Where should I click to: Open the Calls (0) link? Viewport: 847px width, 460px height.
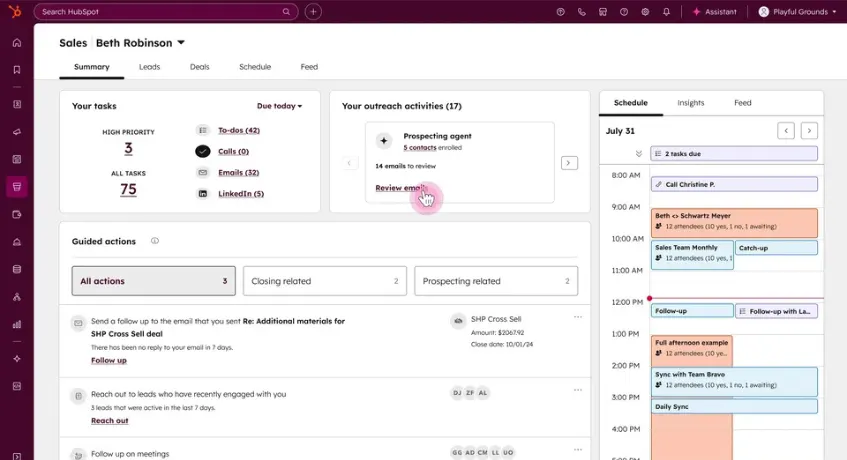click(x=233, y=151)
